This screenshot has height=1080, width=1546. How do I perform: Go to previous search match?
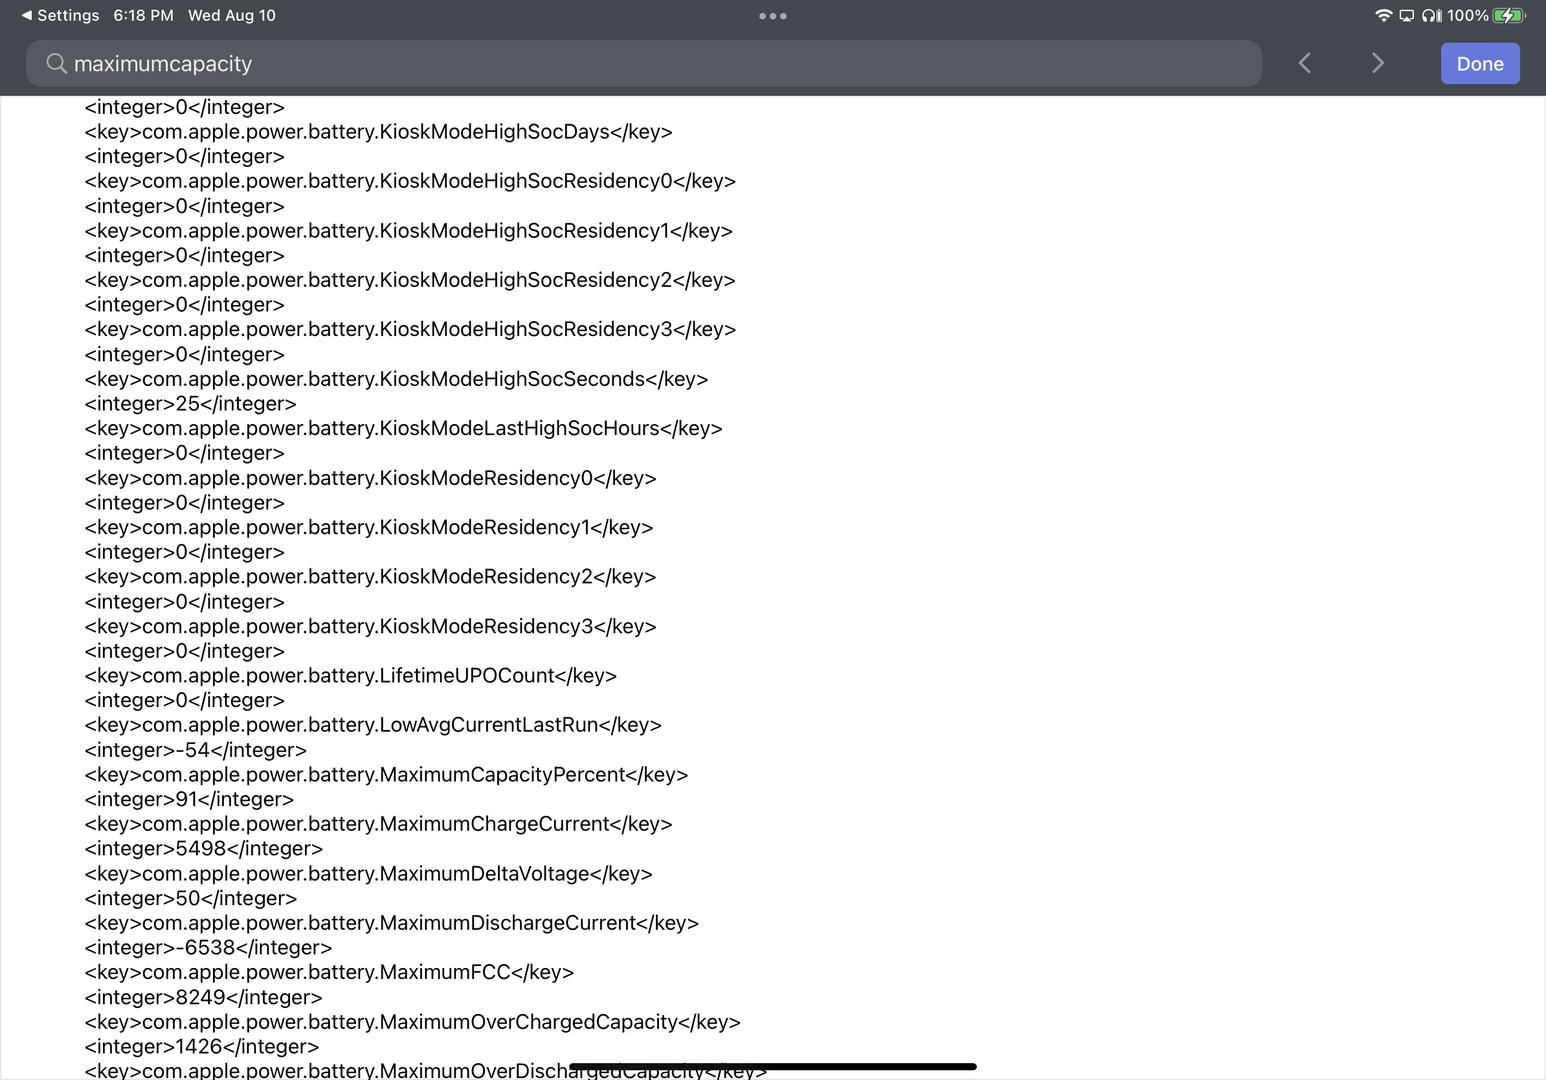[1304, 64]
